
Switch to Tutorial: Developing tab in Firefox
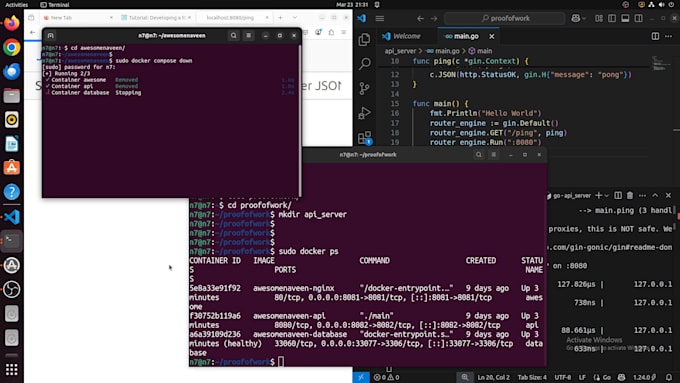[x=156, y=18]
